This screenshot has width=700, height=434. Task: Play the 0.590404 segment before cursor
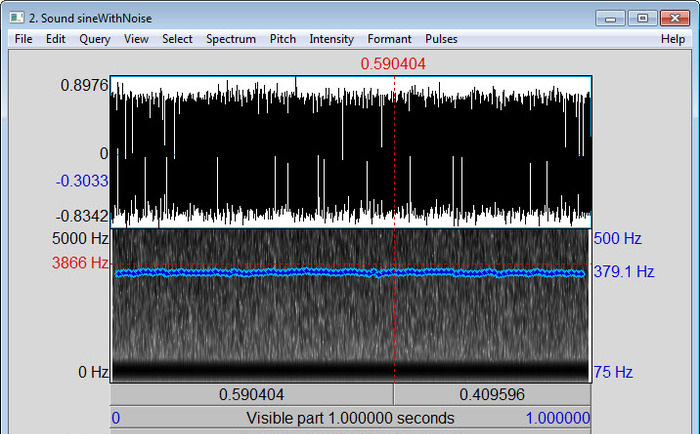252,395
